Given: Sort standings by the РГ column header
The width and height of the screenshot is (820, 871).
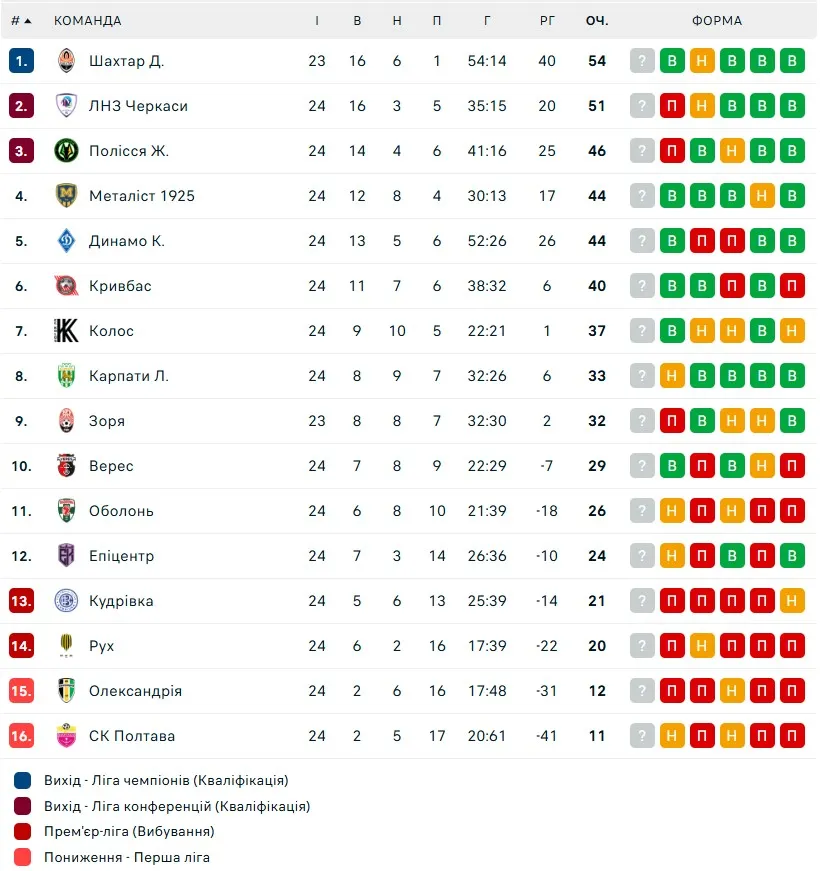Looking at the screenshot, I should [x=547, y=21].
